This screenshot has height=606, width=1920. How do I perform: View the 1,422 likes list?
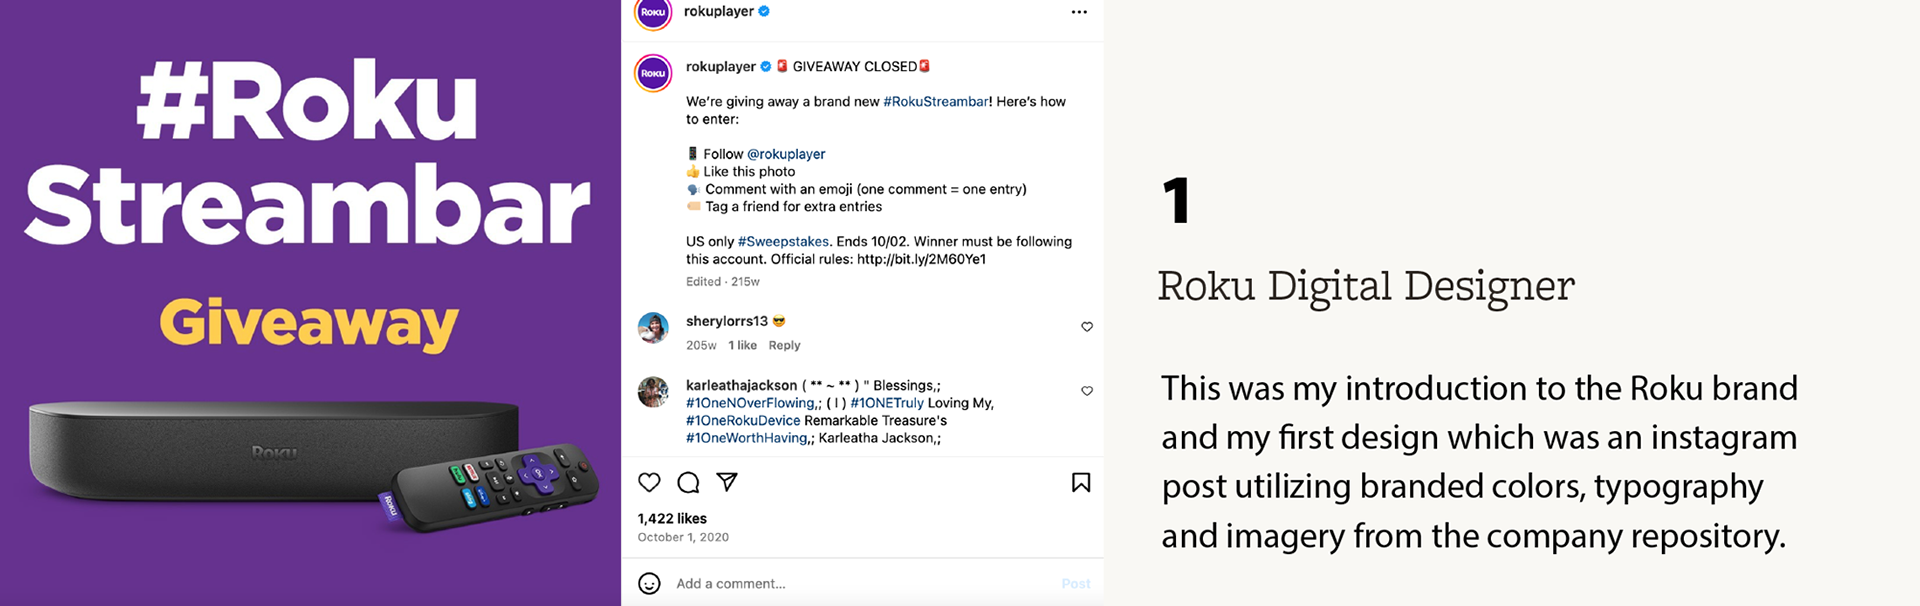click(672, 518)
